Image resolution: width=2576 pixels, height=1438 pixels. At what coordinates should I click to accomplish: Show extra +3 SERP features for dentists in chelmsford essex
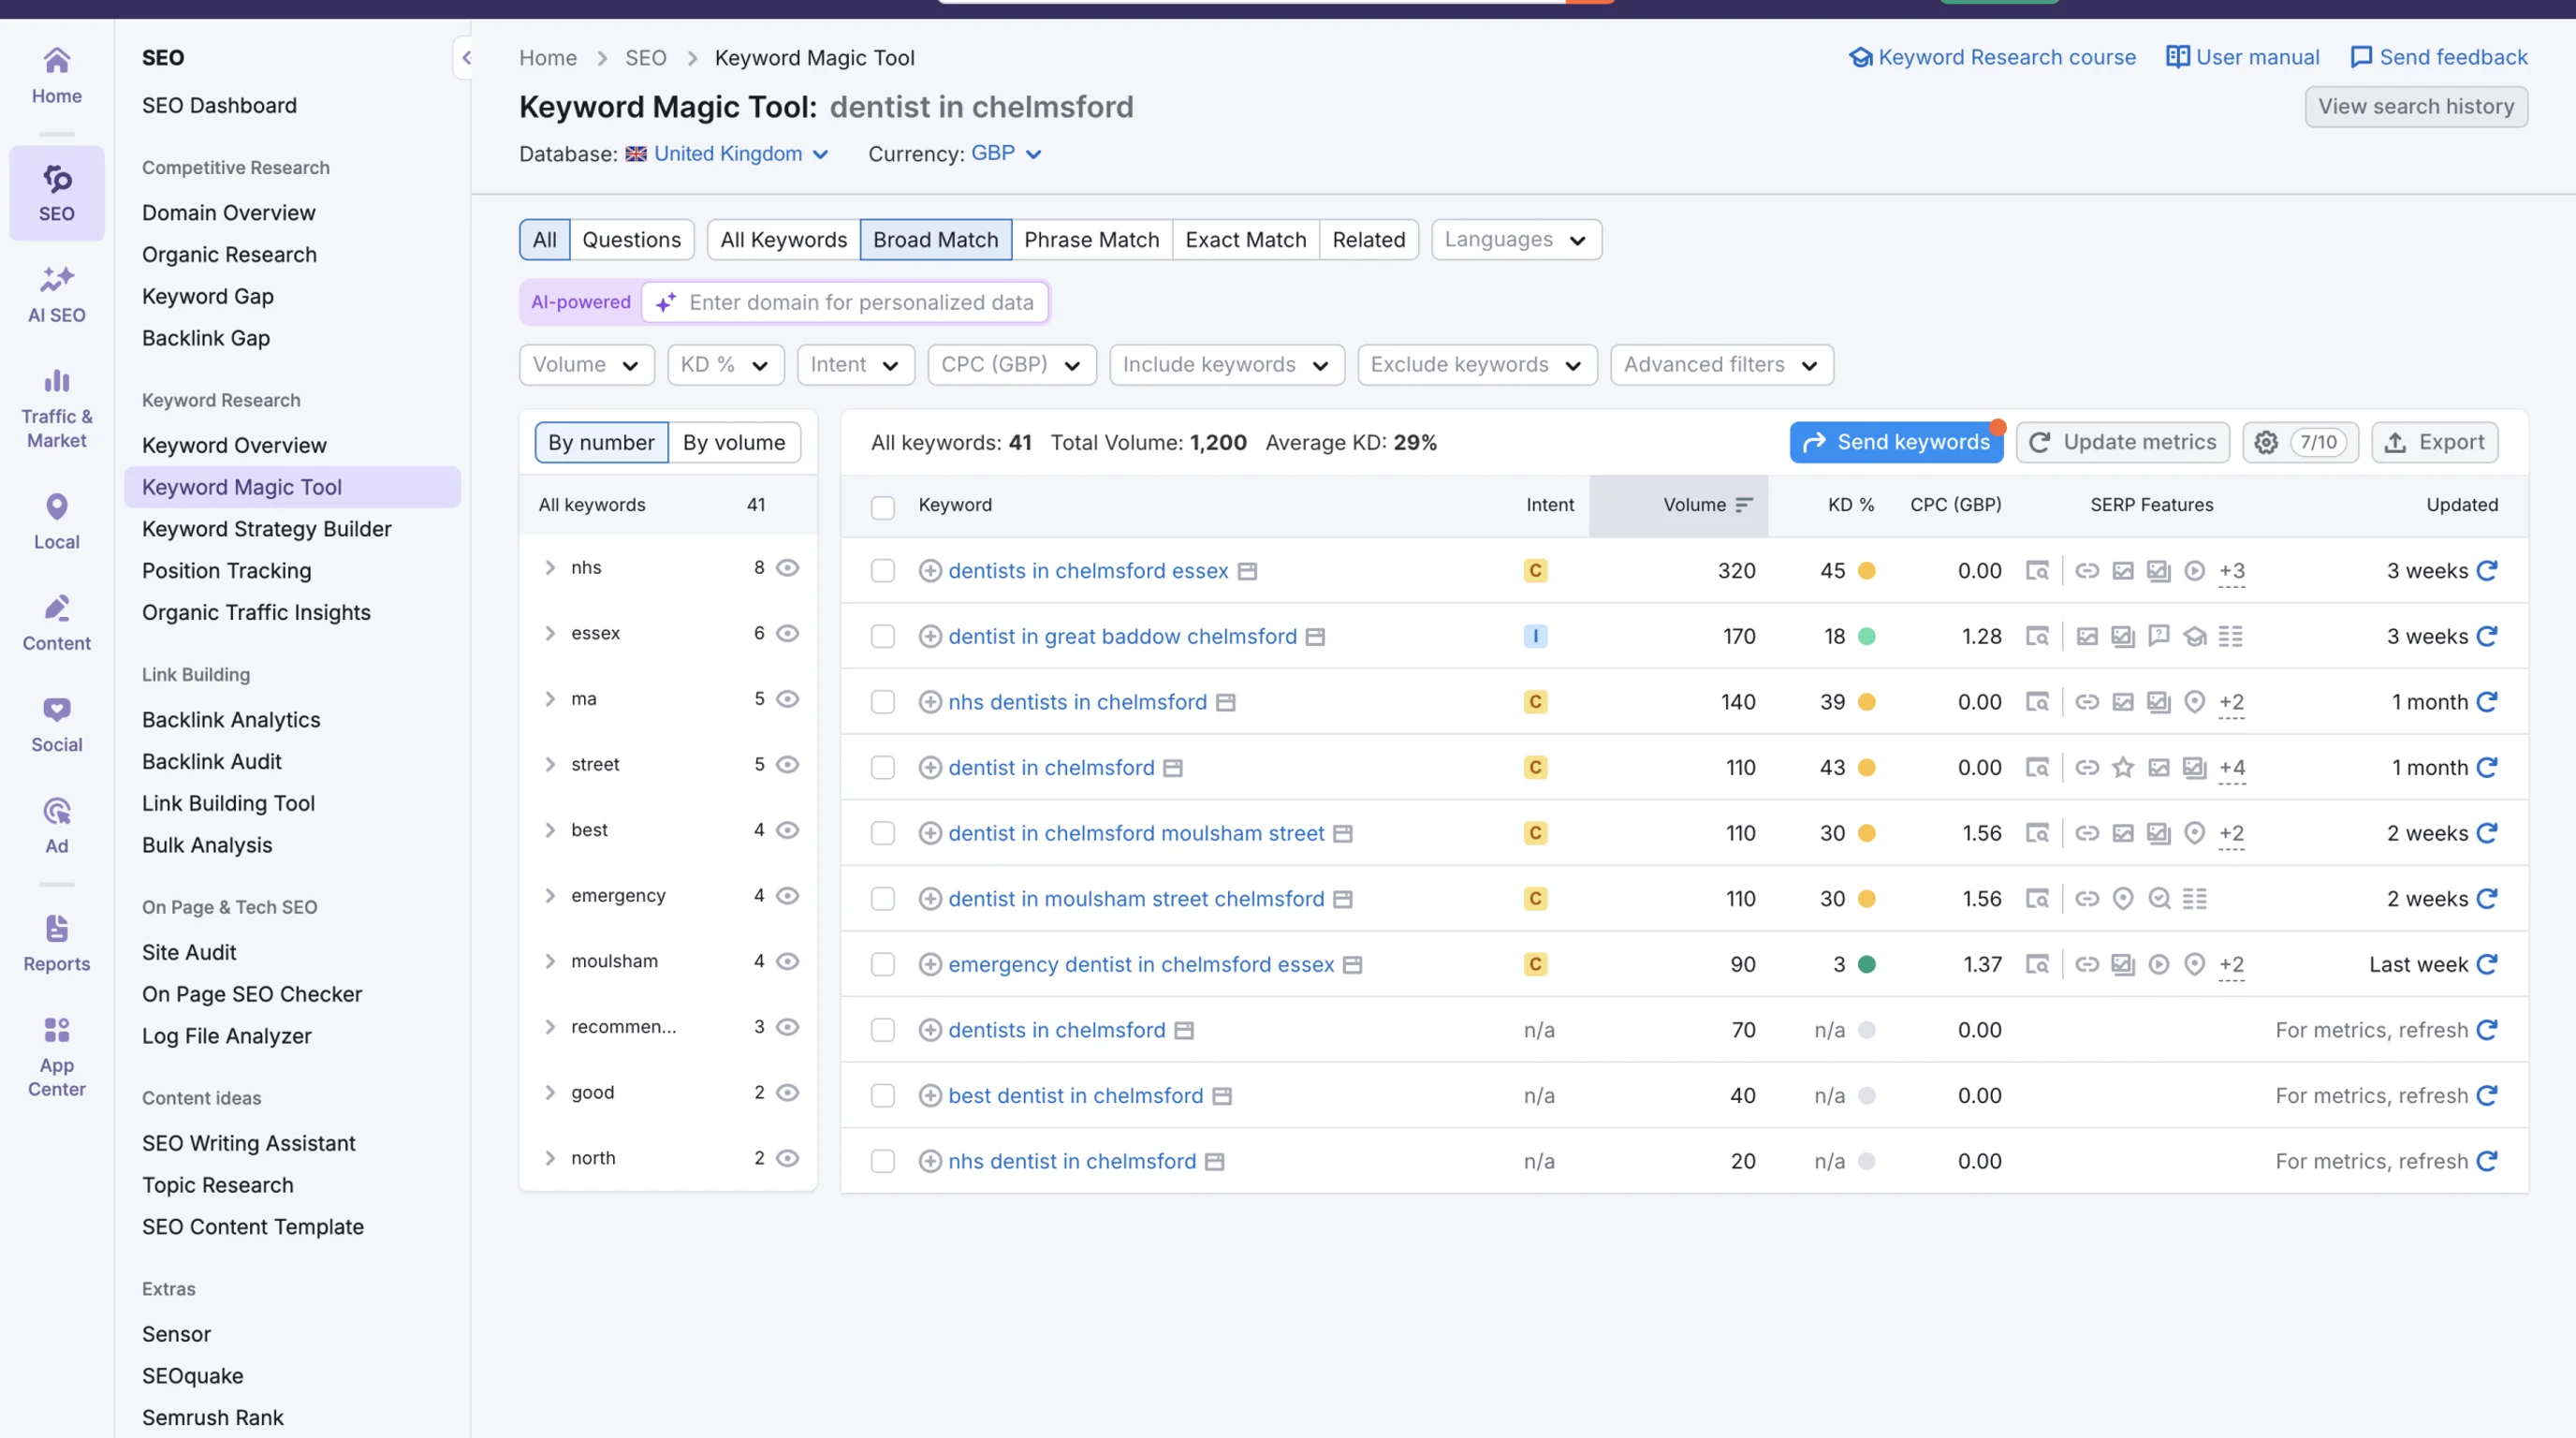2232,571
